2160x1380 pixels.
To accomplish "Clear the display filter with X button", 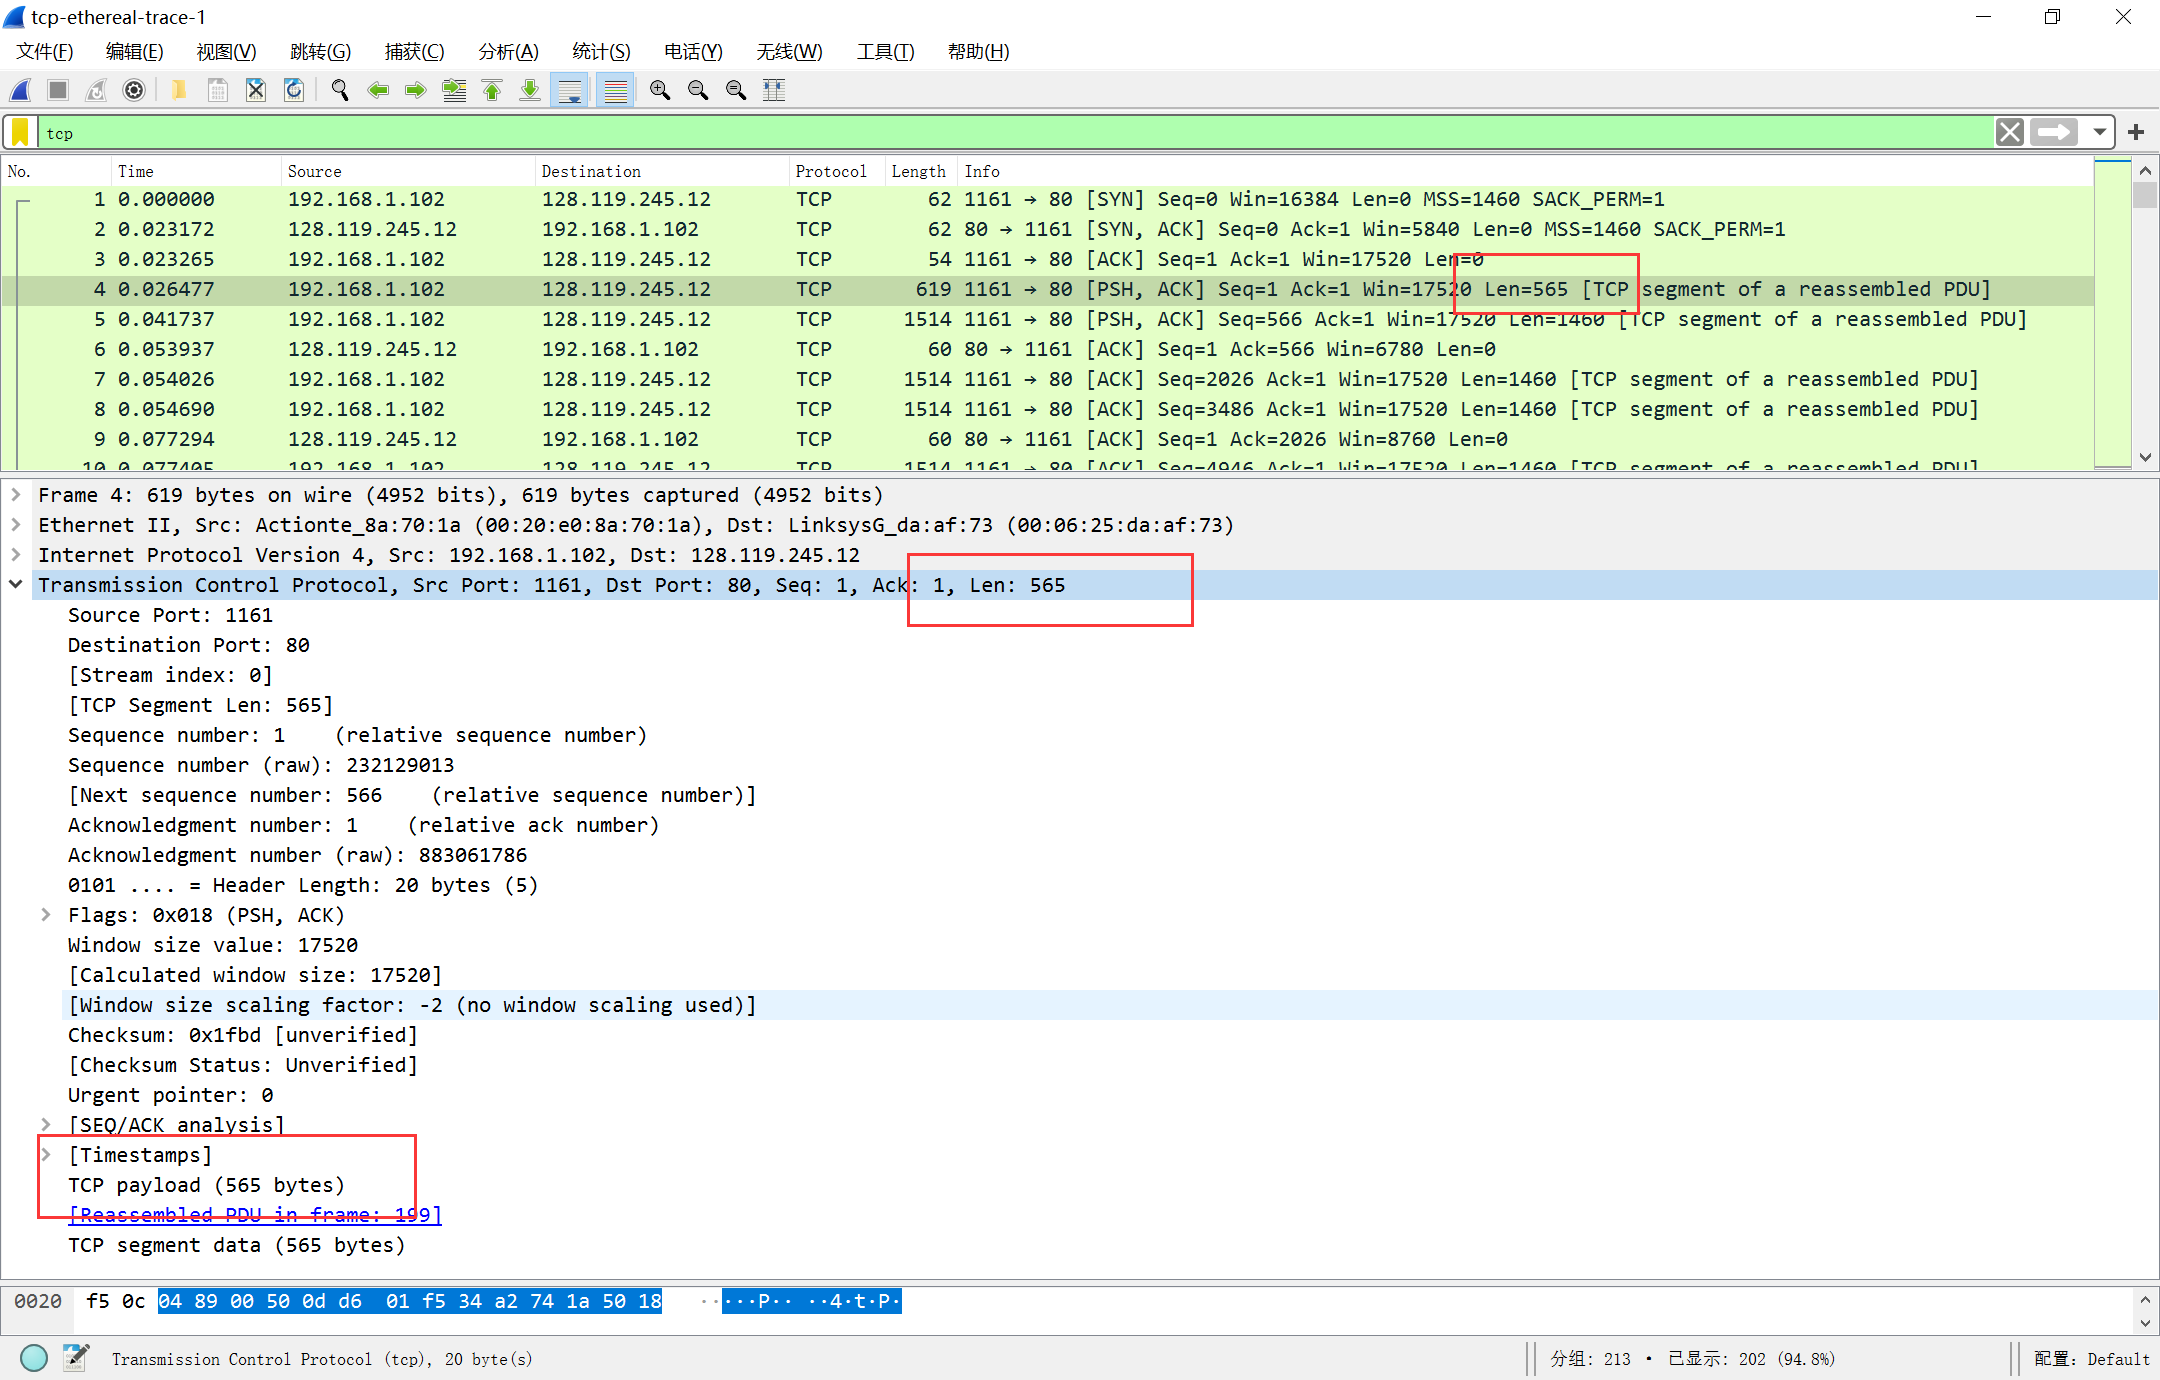I will coord(2009,133).
